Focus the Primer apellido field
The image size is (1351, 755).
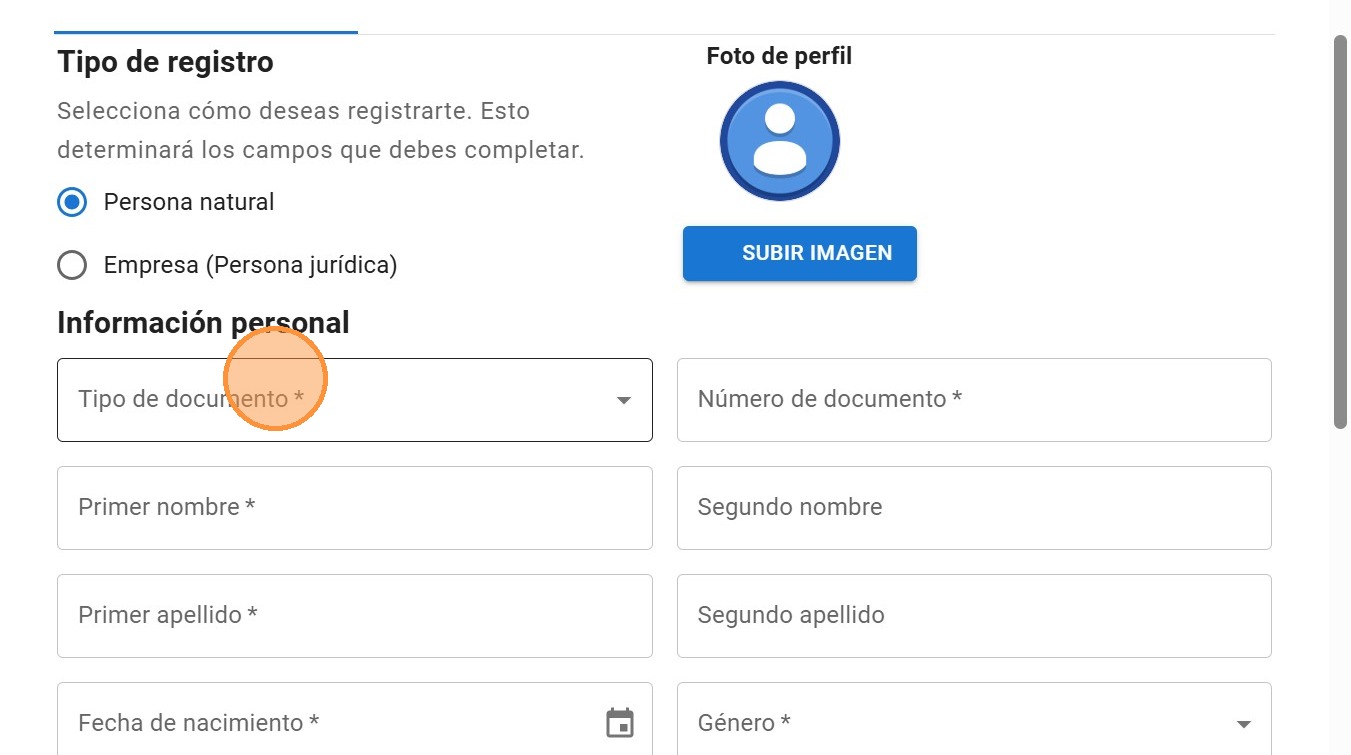point(355,616)
